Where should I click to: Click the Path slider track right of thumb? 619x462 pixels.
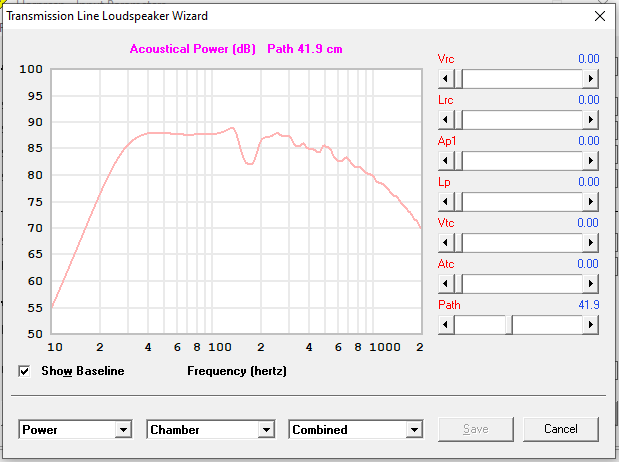[x=548, y=325]
